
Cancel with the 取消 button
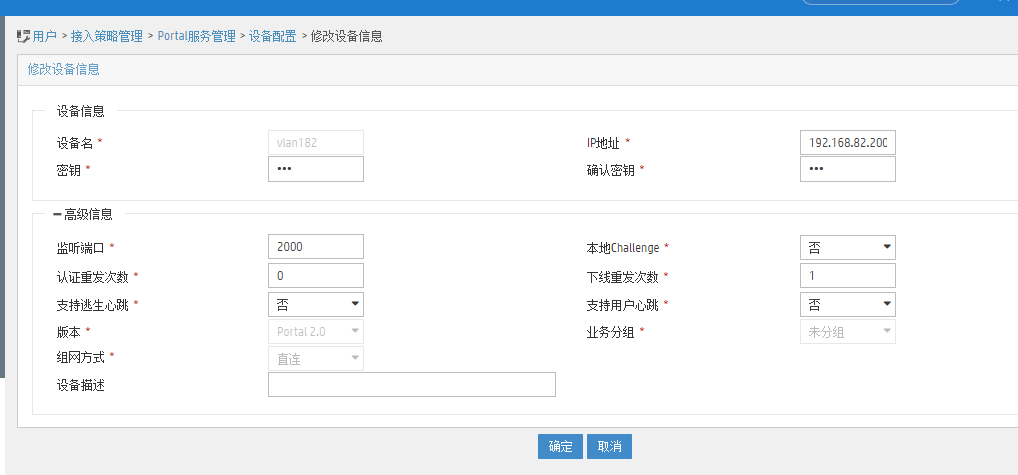pos(609,447)
